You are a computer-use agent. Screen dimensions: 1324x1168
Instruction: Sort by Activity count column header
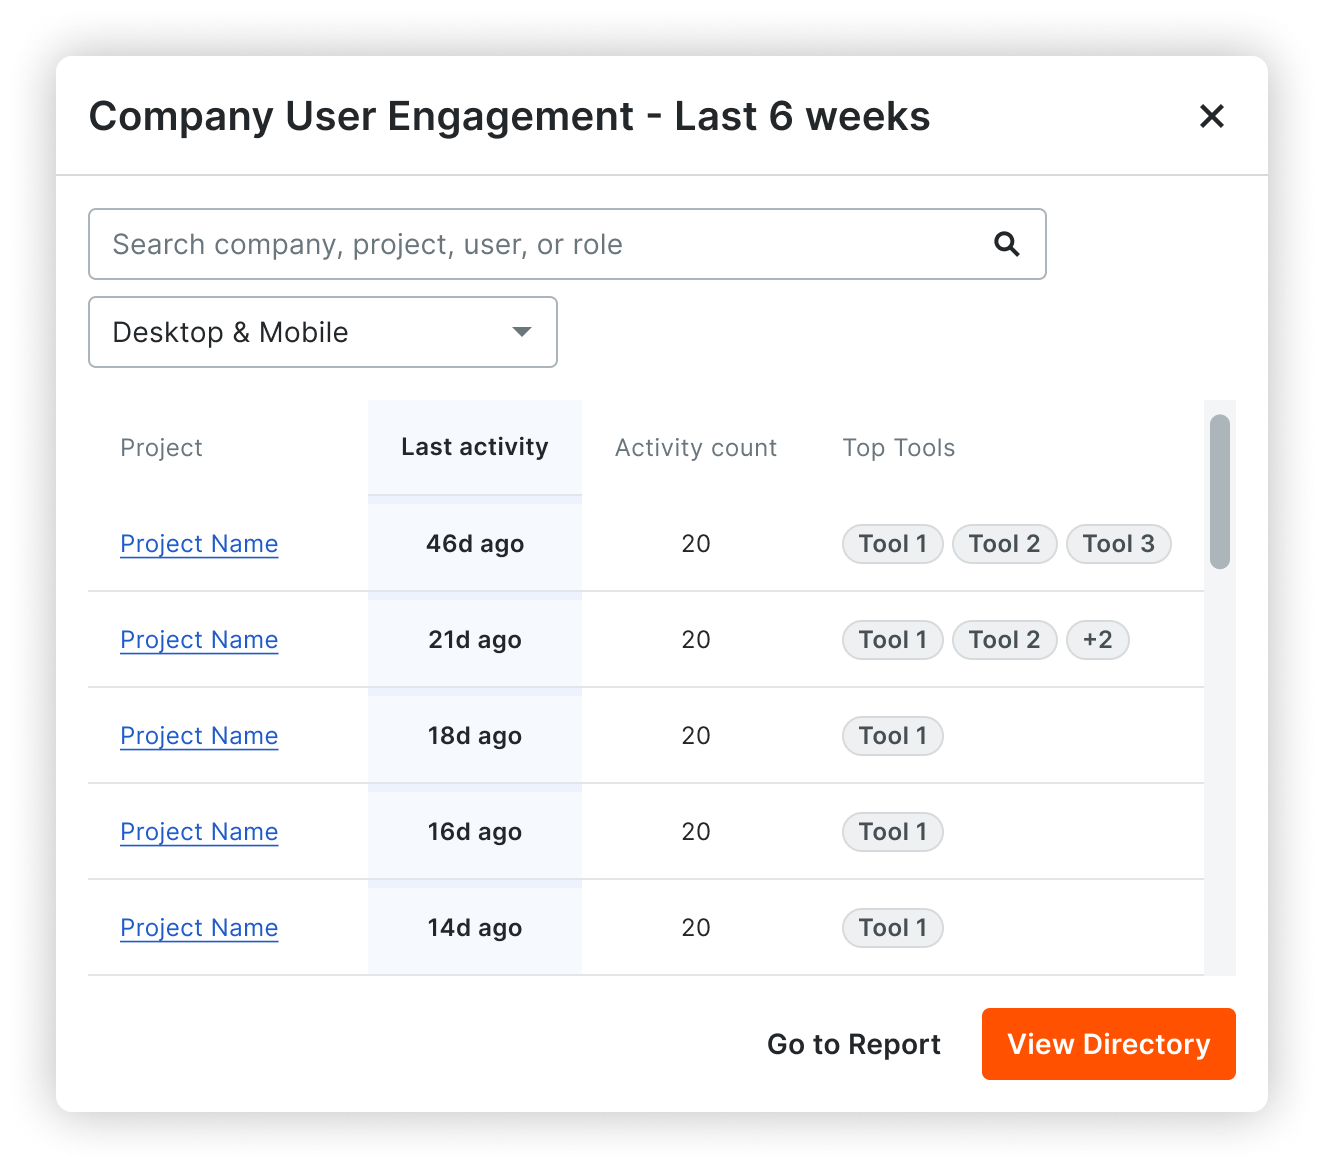tap(695, 448)
